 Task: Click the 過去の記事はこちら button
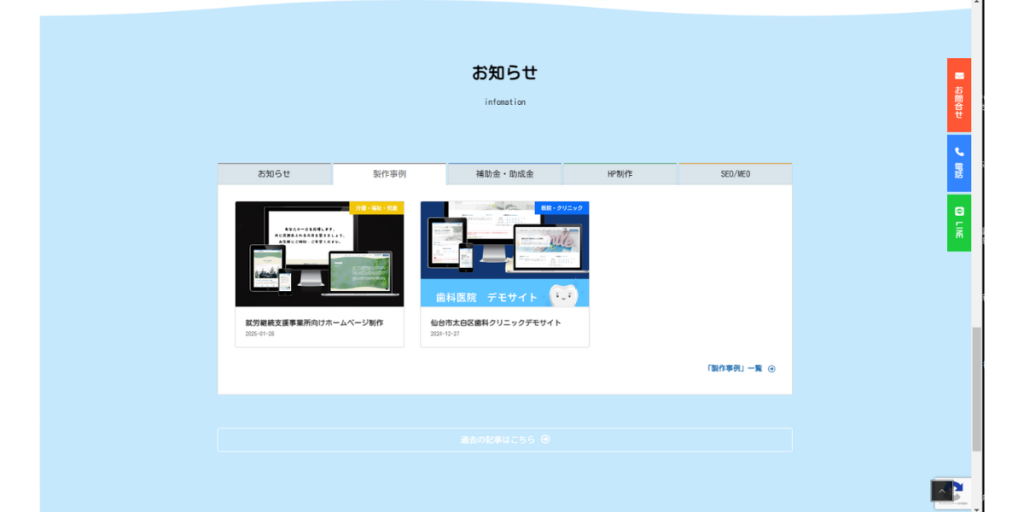[x=504, y=439]
